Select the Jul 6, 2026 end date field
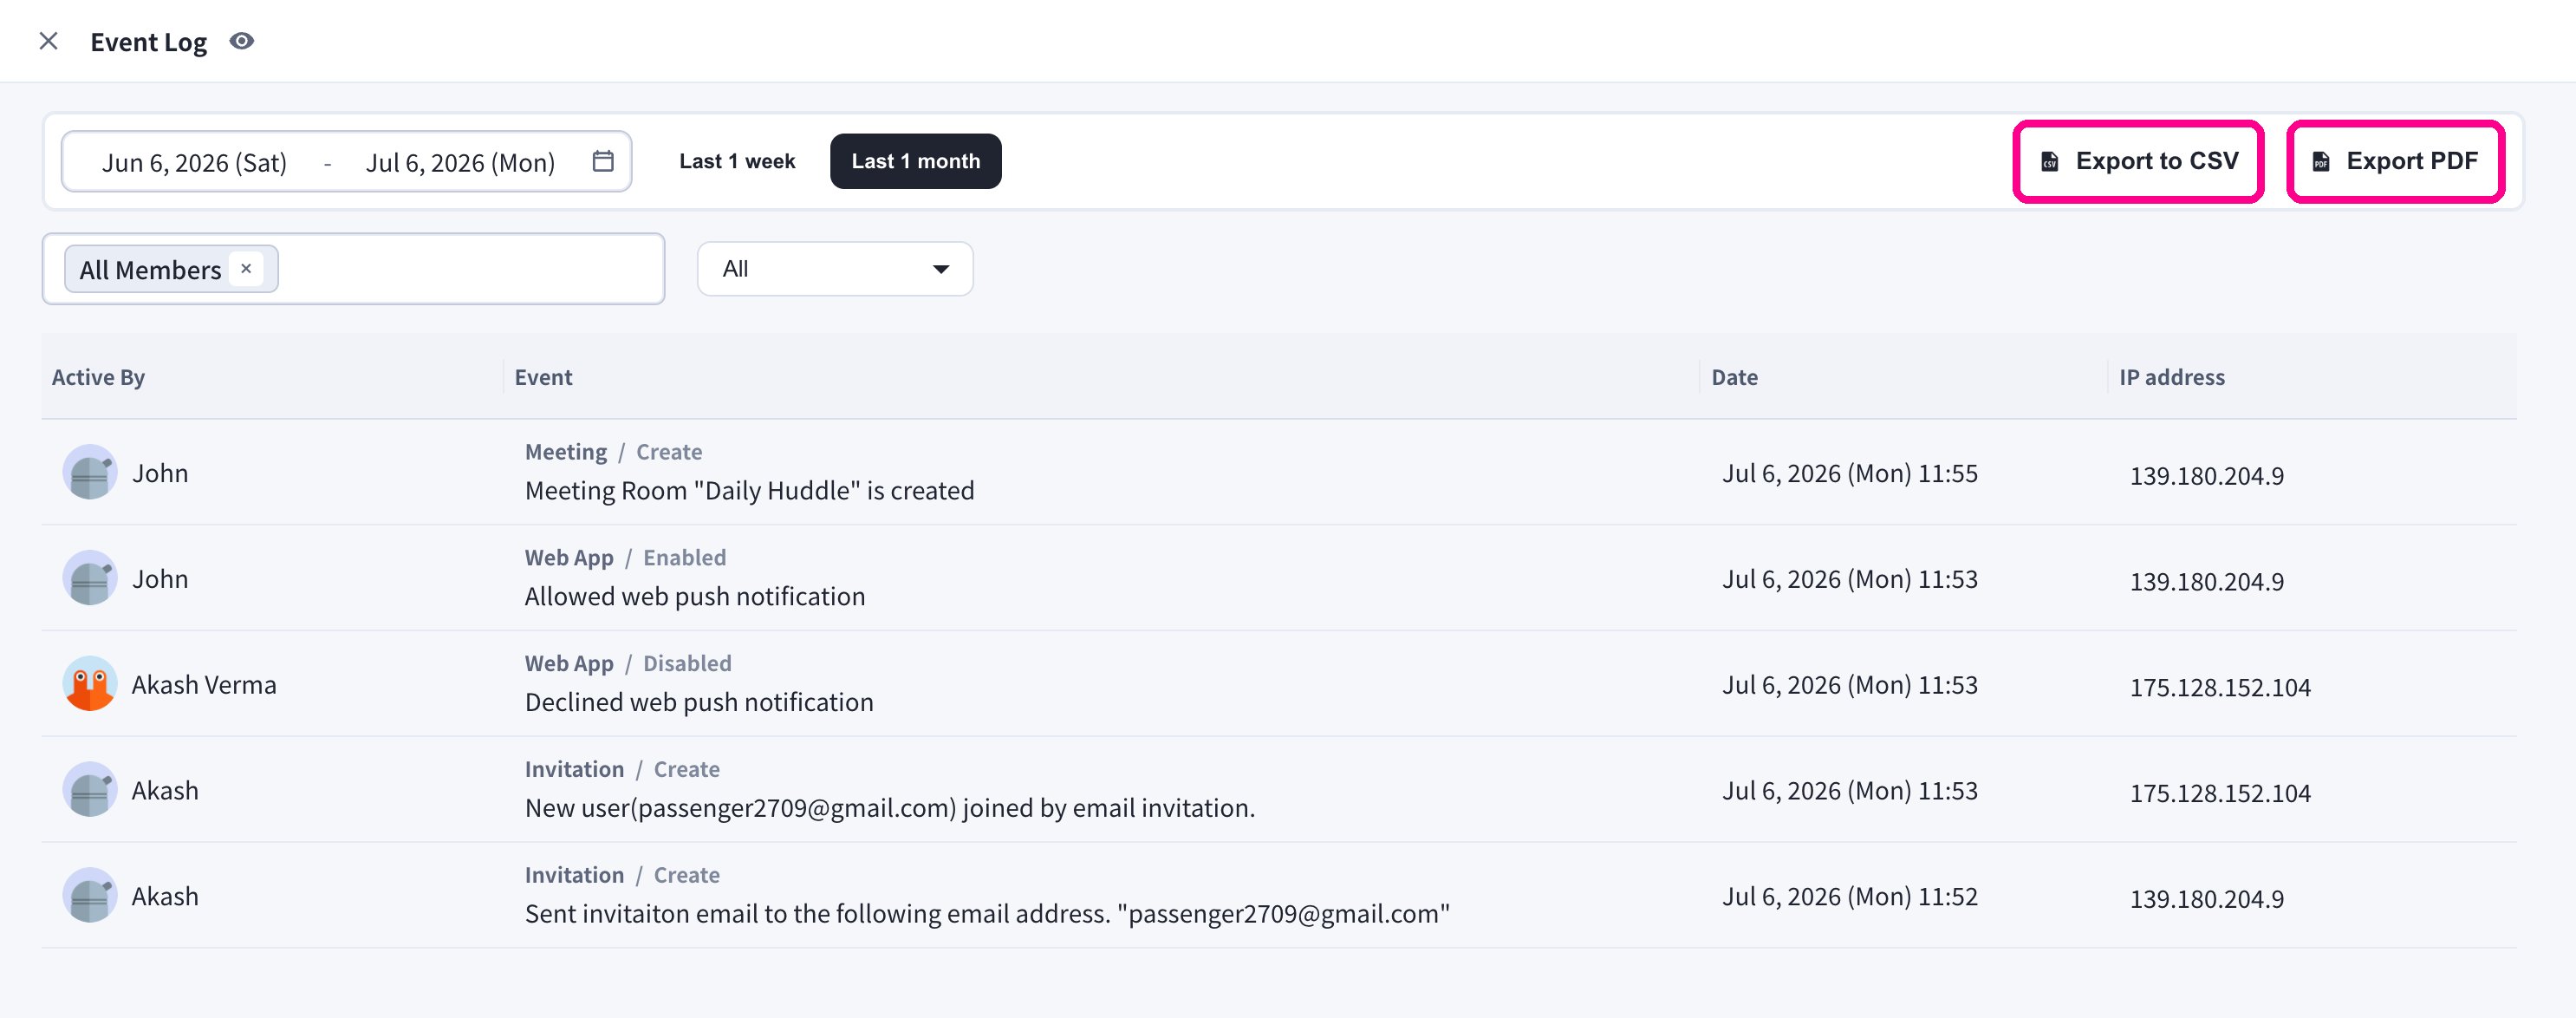 click(460, 163)
